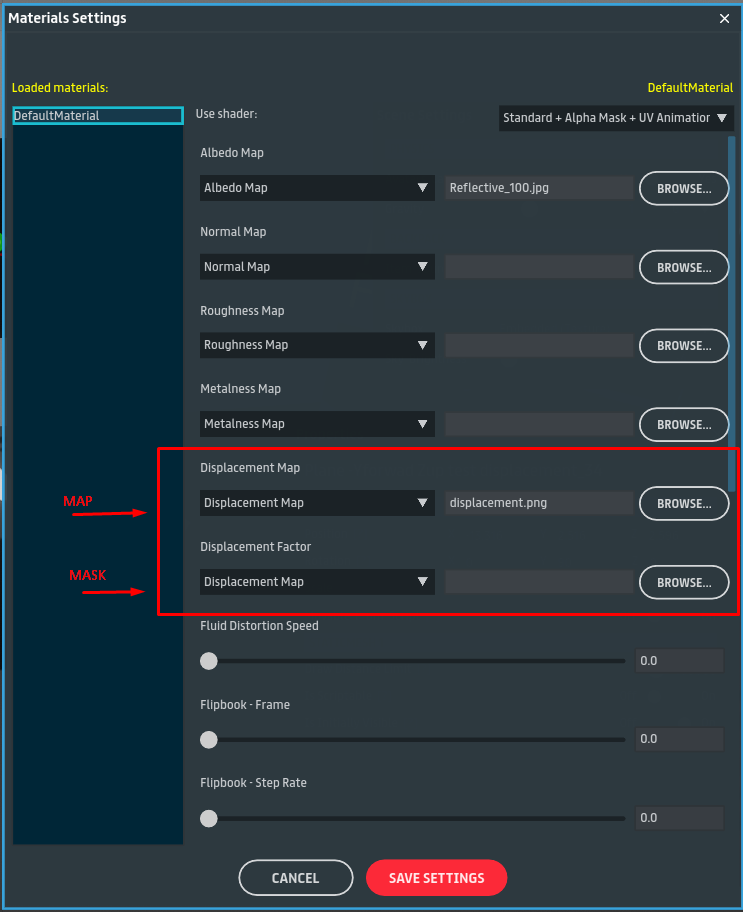Click the Flipbook - Frame slider handle
The height and width of the screenshot is (912, 743).
[x=209, y=740]
